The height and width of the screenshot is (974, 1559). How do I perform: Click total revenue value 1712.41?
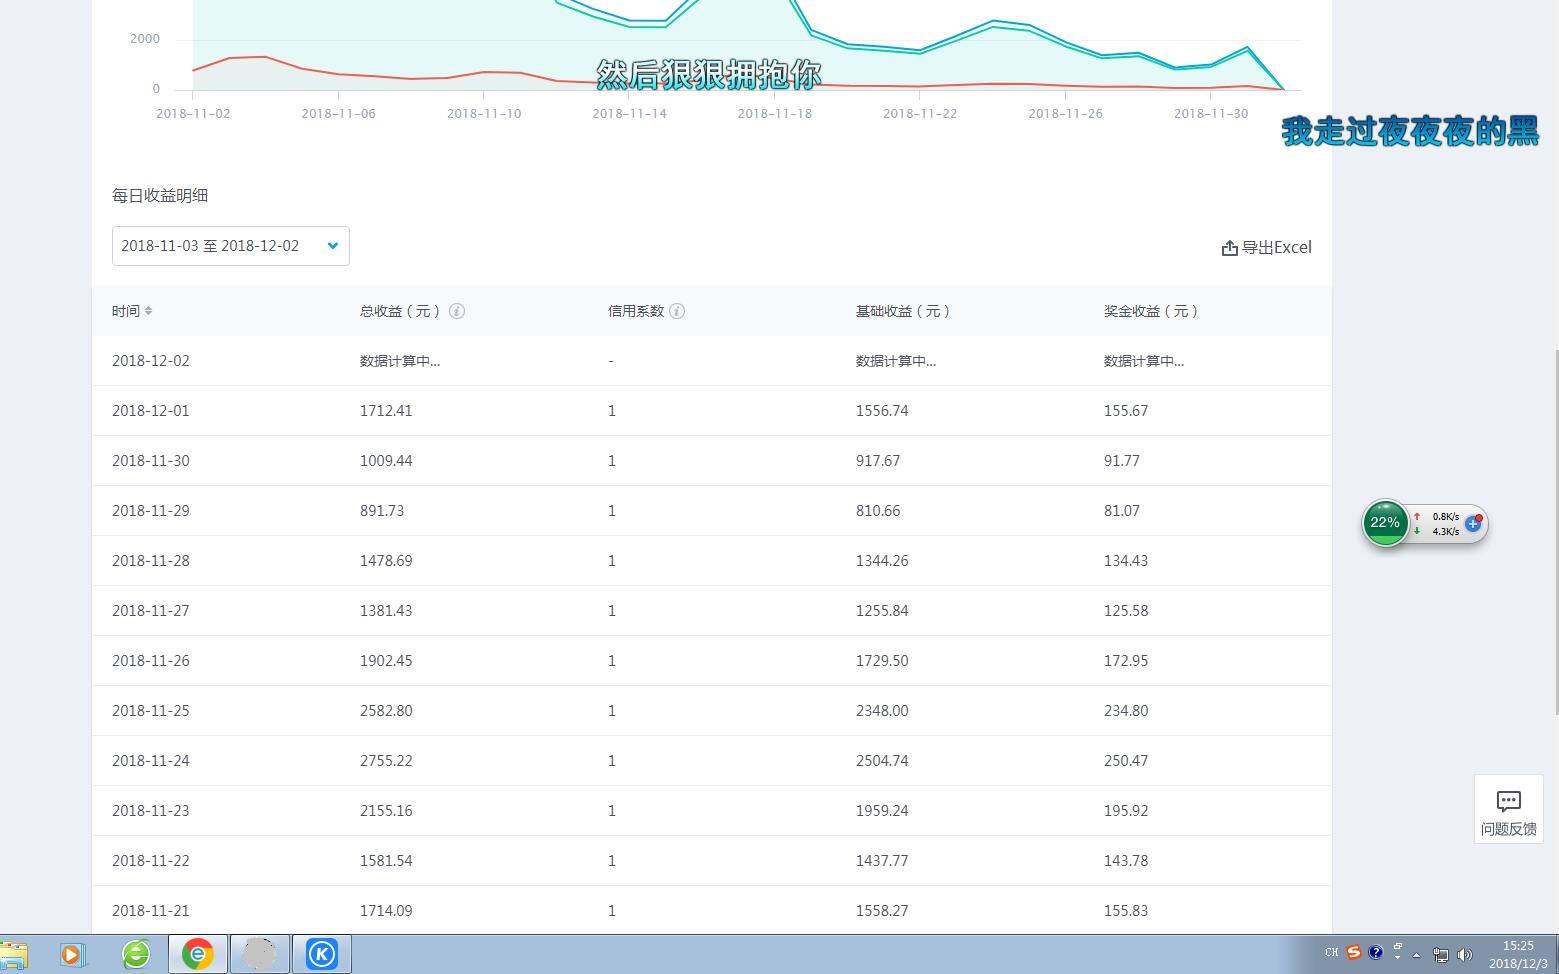pyautogui.click(x=386, y=411)
